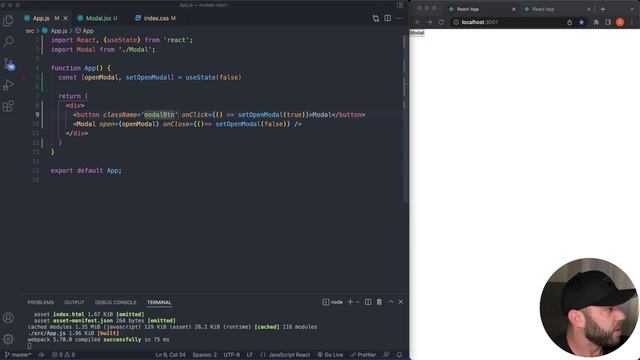Select the TERMINAL panel tab
The width and height of the screenshot is (640, 360).
pos(159,302)
